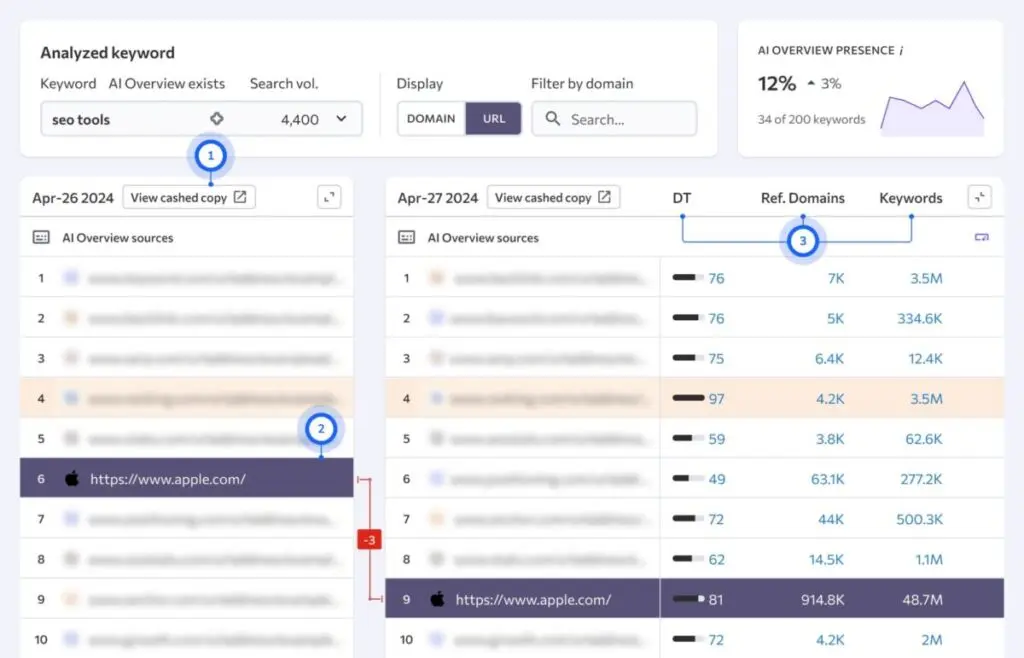Click AI Overview sources icon in Apr-27 panel
Viewport: 1024px width, 658px height.
click(407, 238)
